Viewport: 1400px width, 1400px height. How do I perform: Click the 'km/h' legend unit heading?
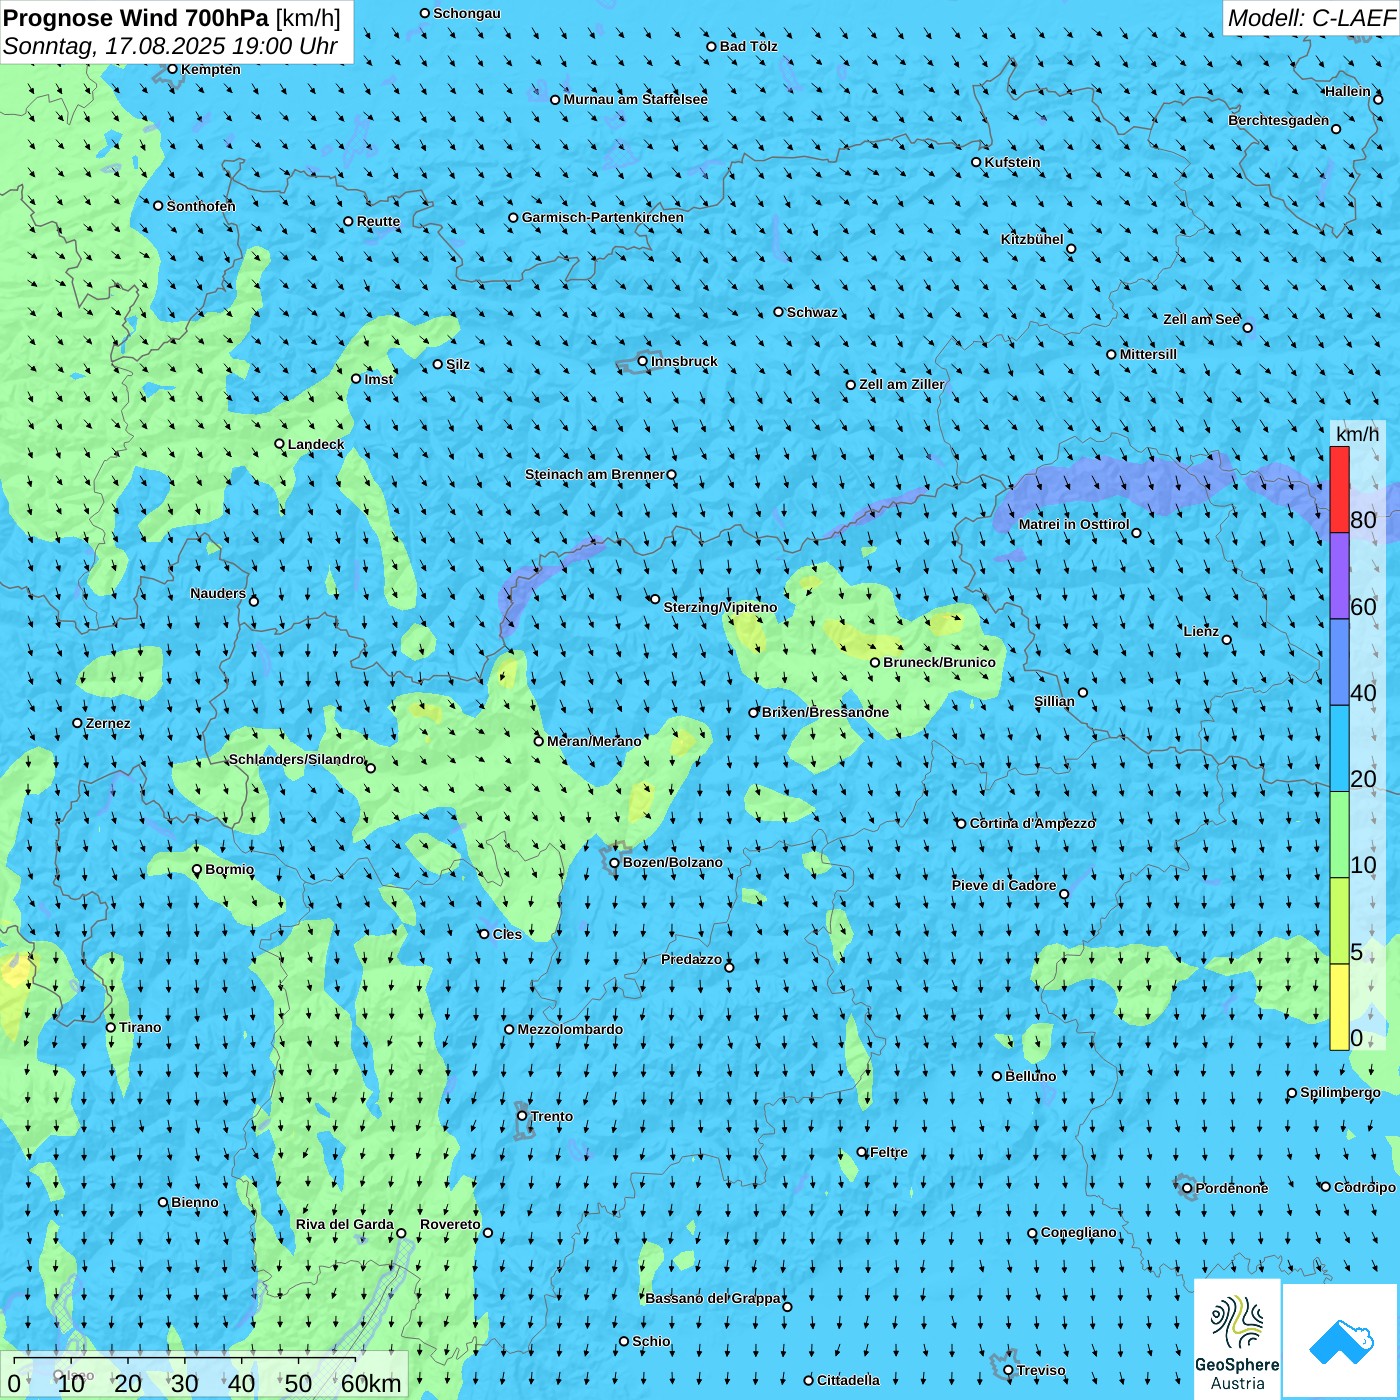pyautogui.click(x=1357, y=434)
